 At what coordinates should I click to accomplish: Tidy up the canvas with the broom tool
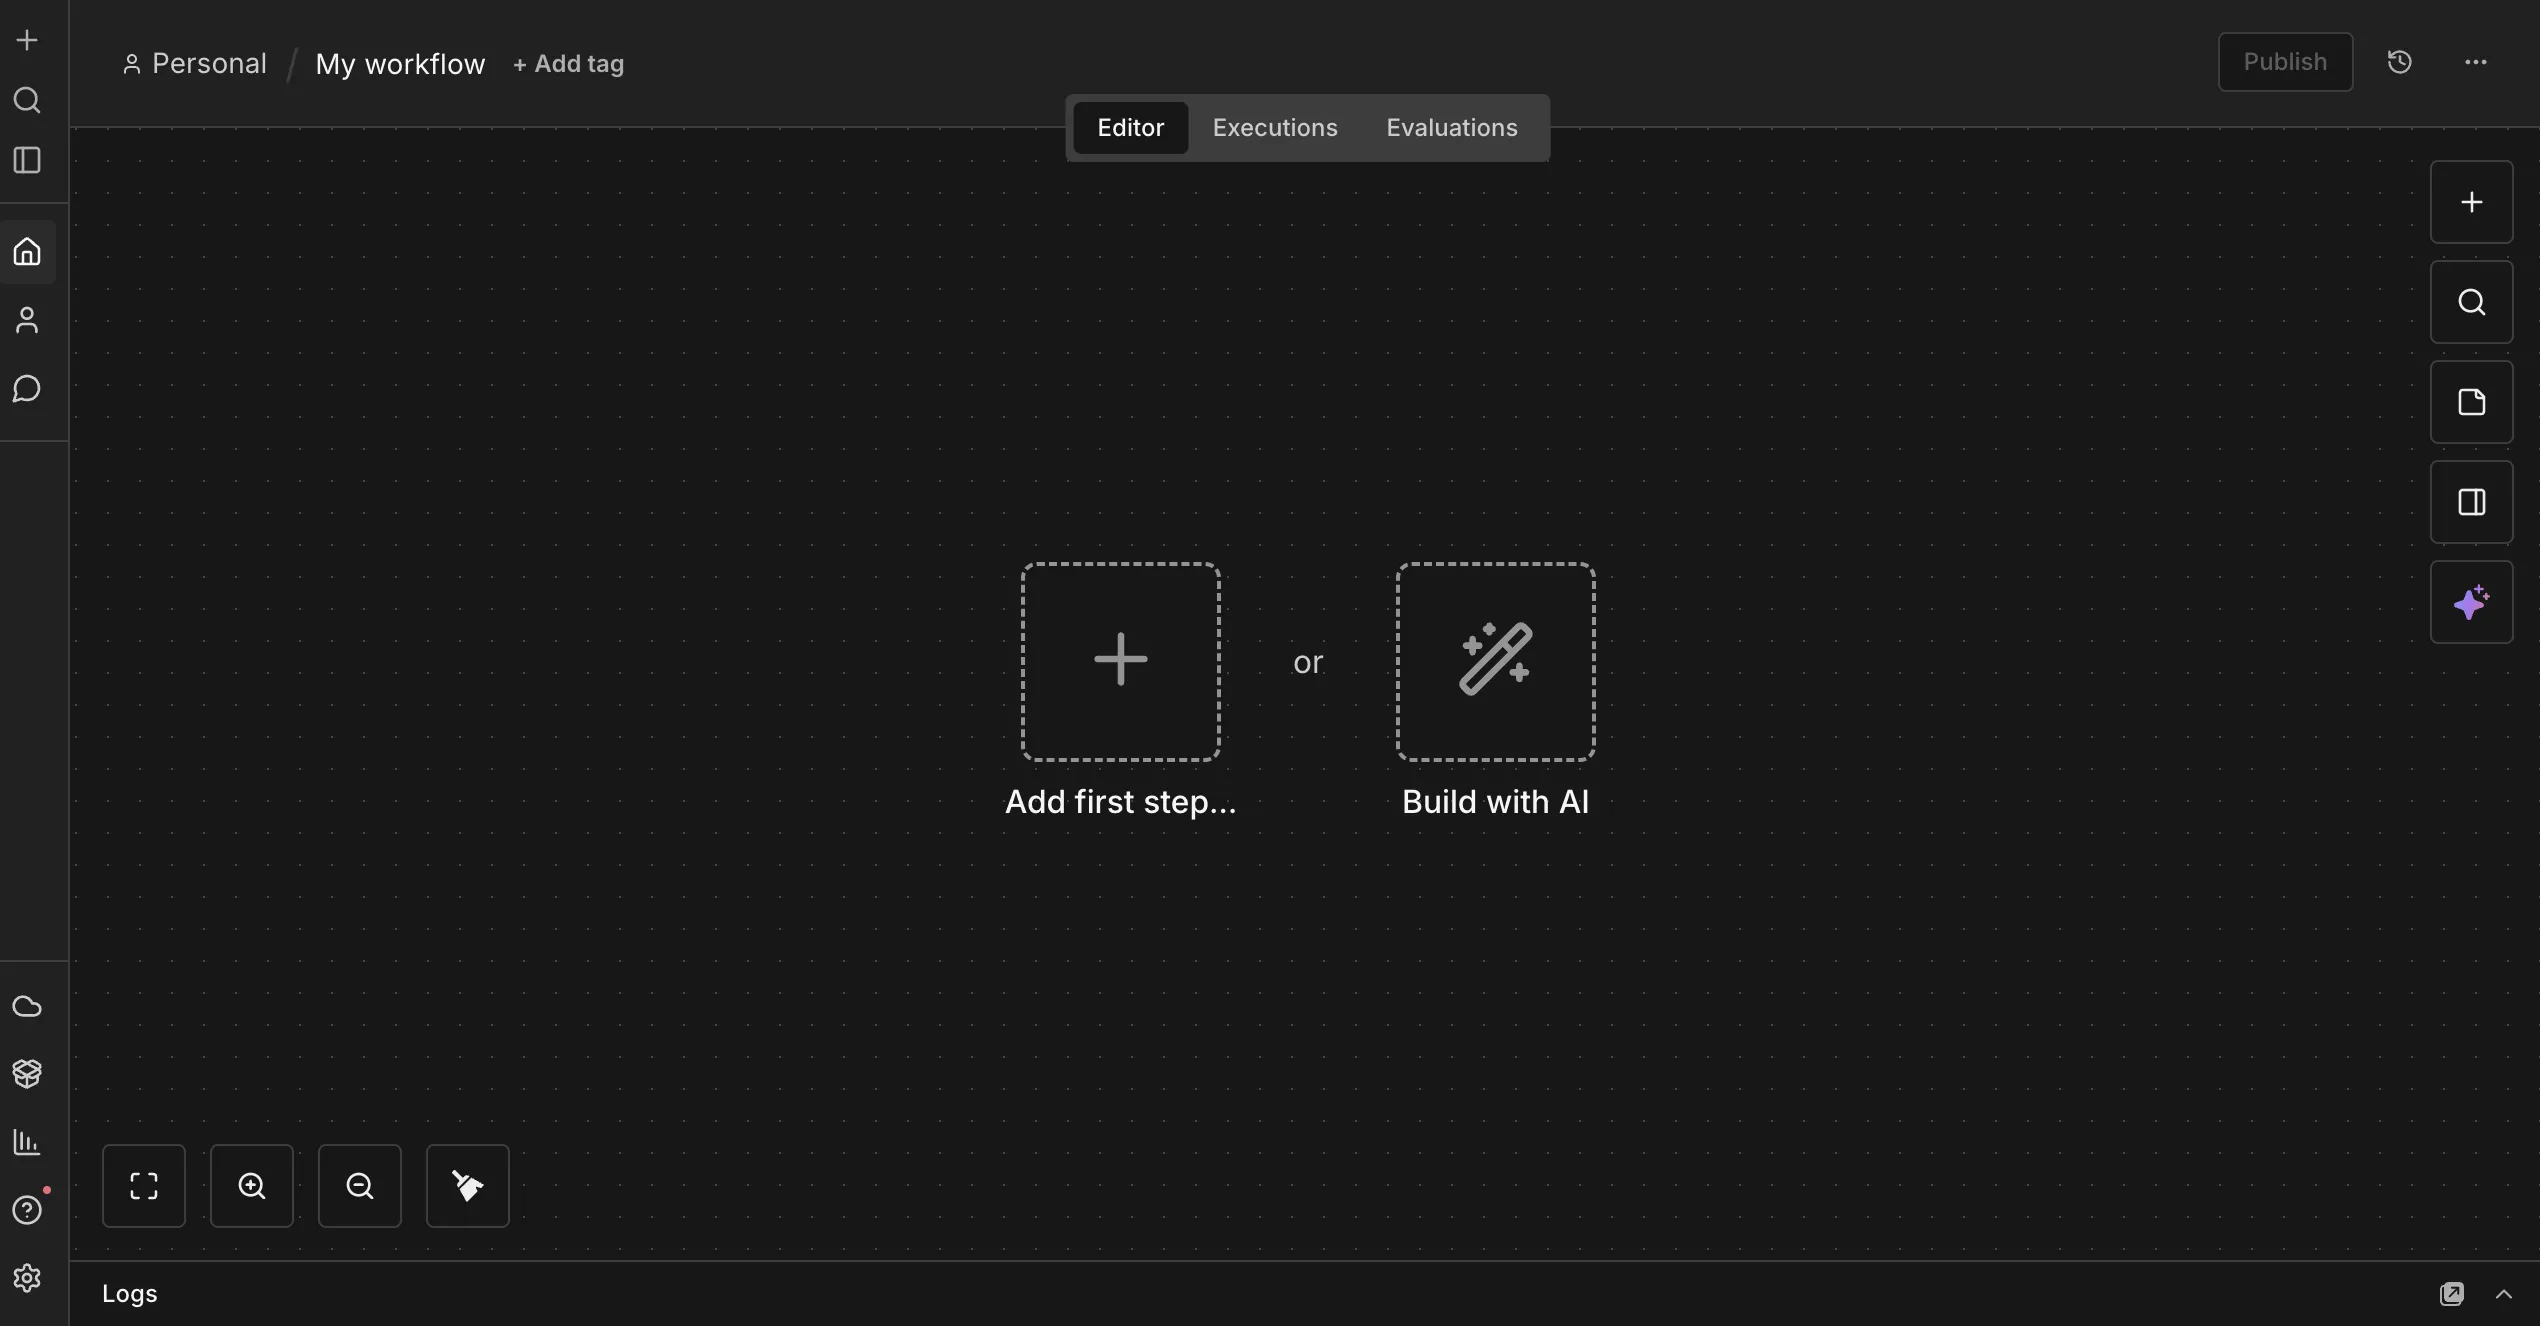[x=466, y=1185]
